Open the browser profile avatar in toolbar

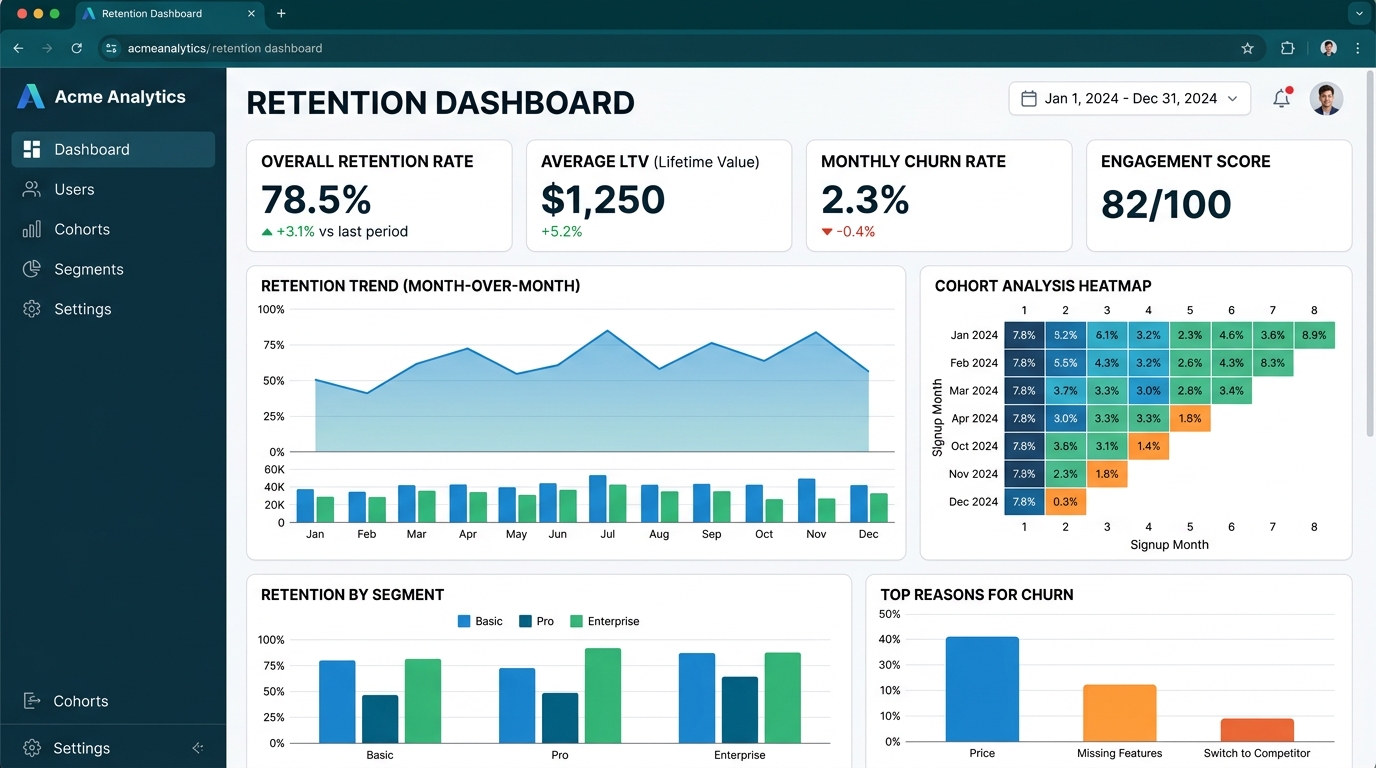[x=1328, y=48]
